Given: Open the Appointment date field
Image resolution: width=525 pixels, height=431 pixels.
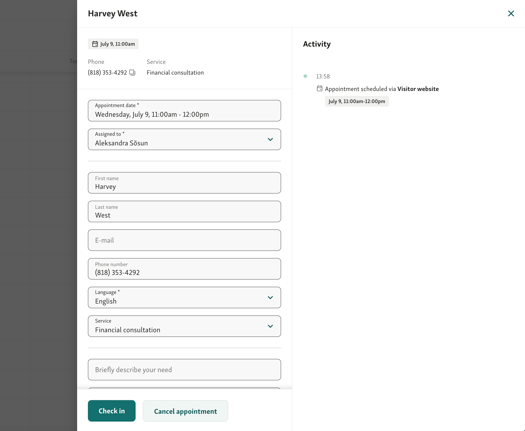Looking at the screenshot, I should pyautogui.click(x=184, y=111).
